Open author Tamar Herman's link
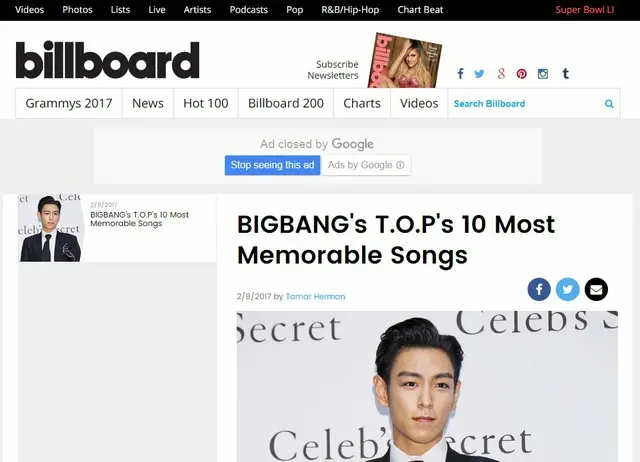Viewport: 640px width, 462px height. 316,296
